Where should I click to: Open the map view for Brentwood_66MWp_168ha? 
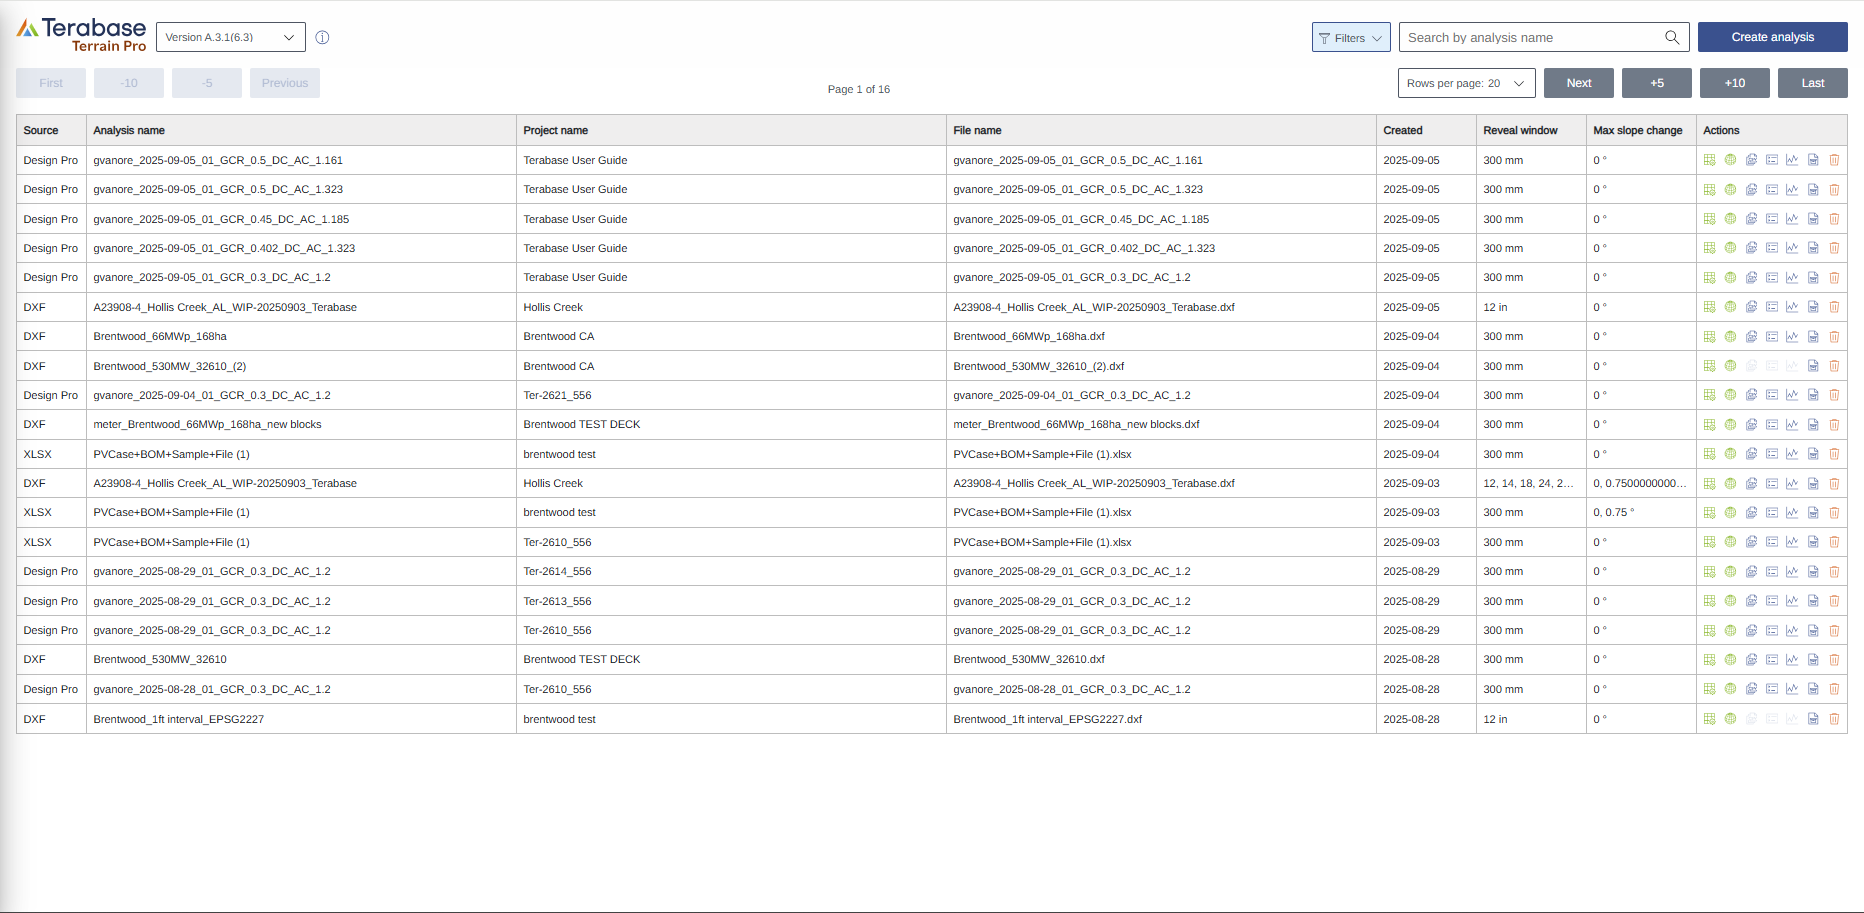1730,336
